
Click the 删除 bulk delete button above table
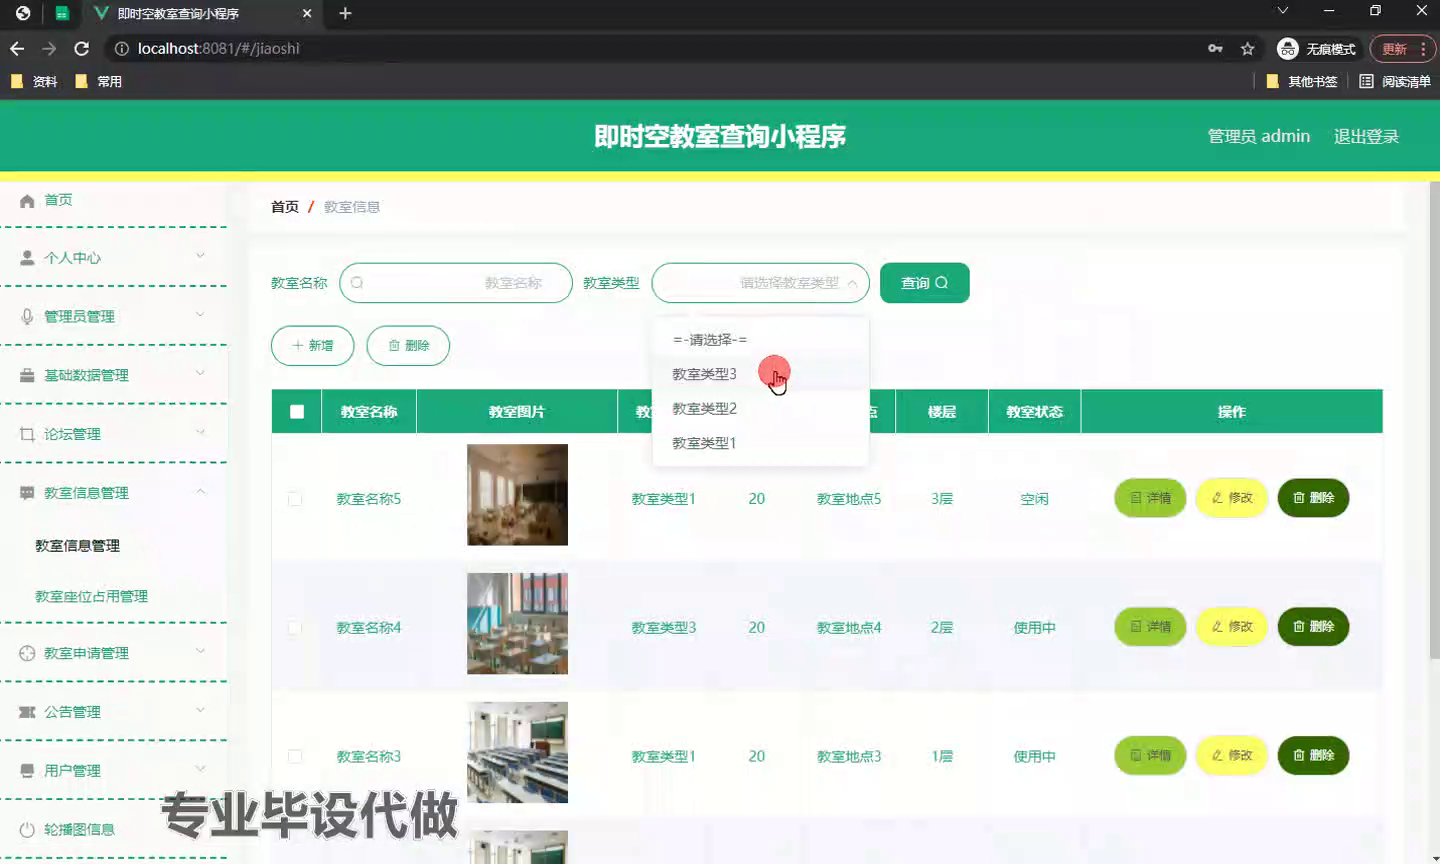pyautogui.click(x=408, y=345)
